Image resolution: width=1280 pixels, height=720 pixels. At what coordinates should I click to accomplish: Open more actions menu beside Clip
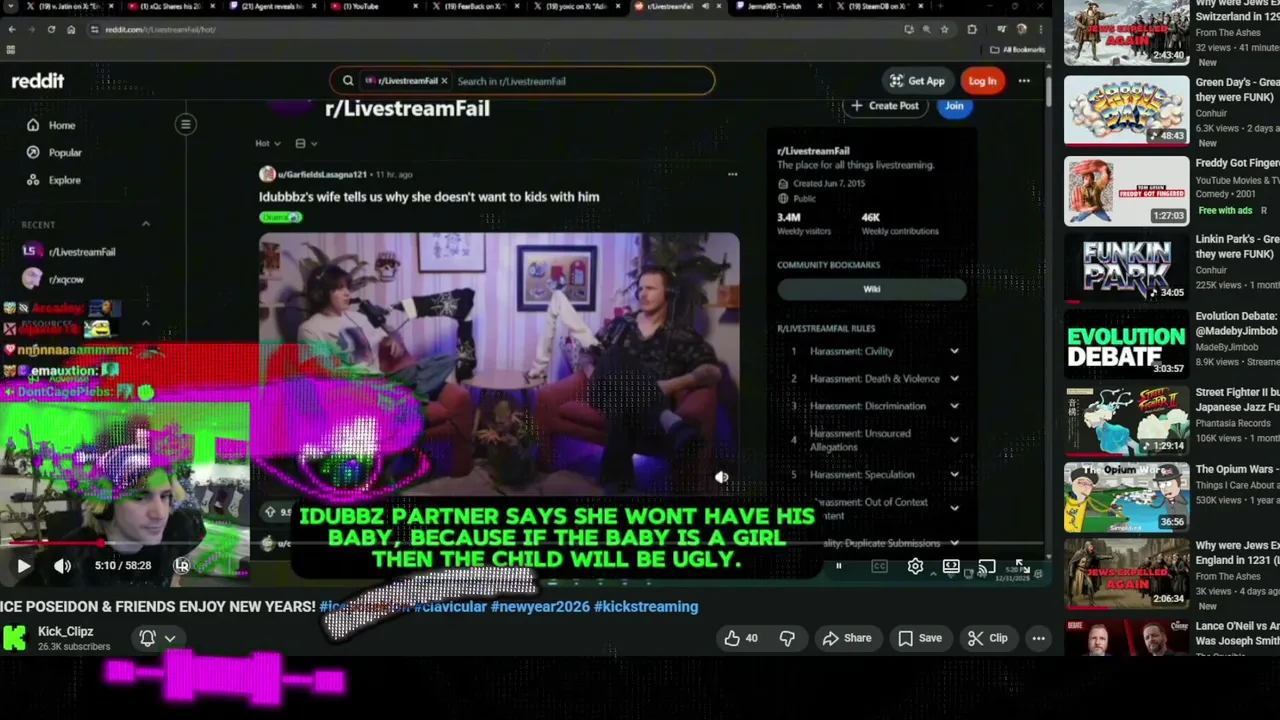click(1039, 638)
